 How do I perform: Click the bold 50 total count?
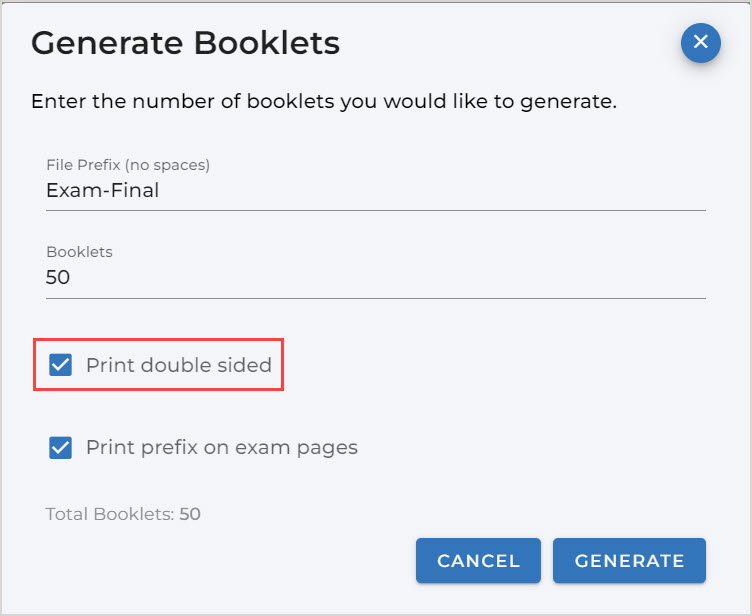pos(190,515)
